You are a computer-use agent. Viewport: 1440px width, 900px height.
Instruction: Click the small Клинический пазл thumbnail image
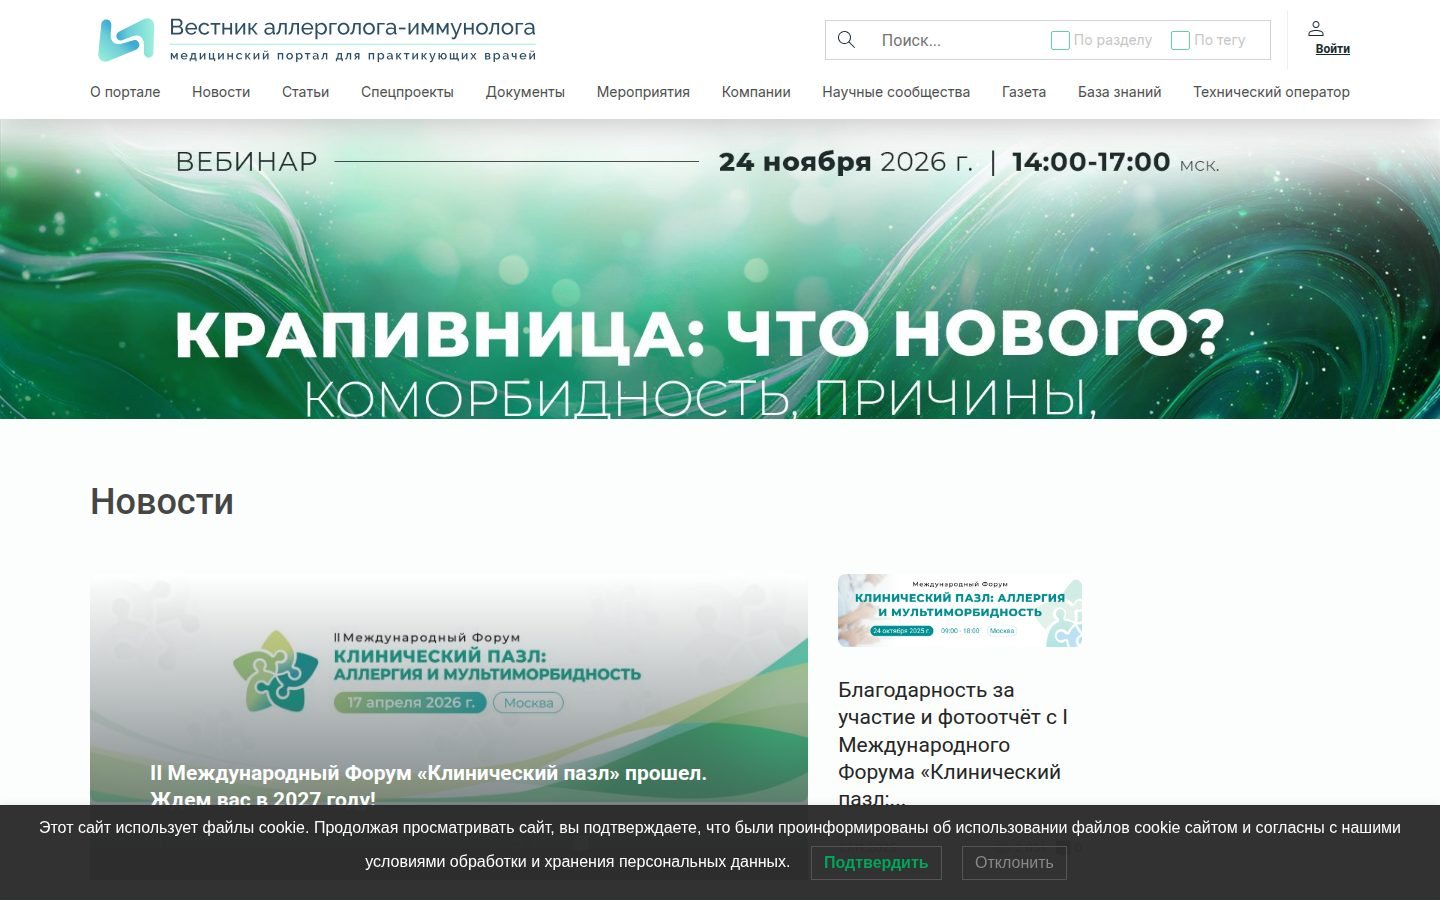pos(960,611)
